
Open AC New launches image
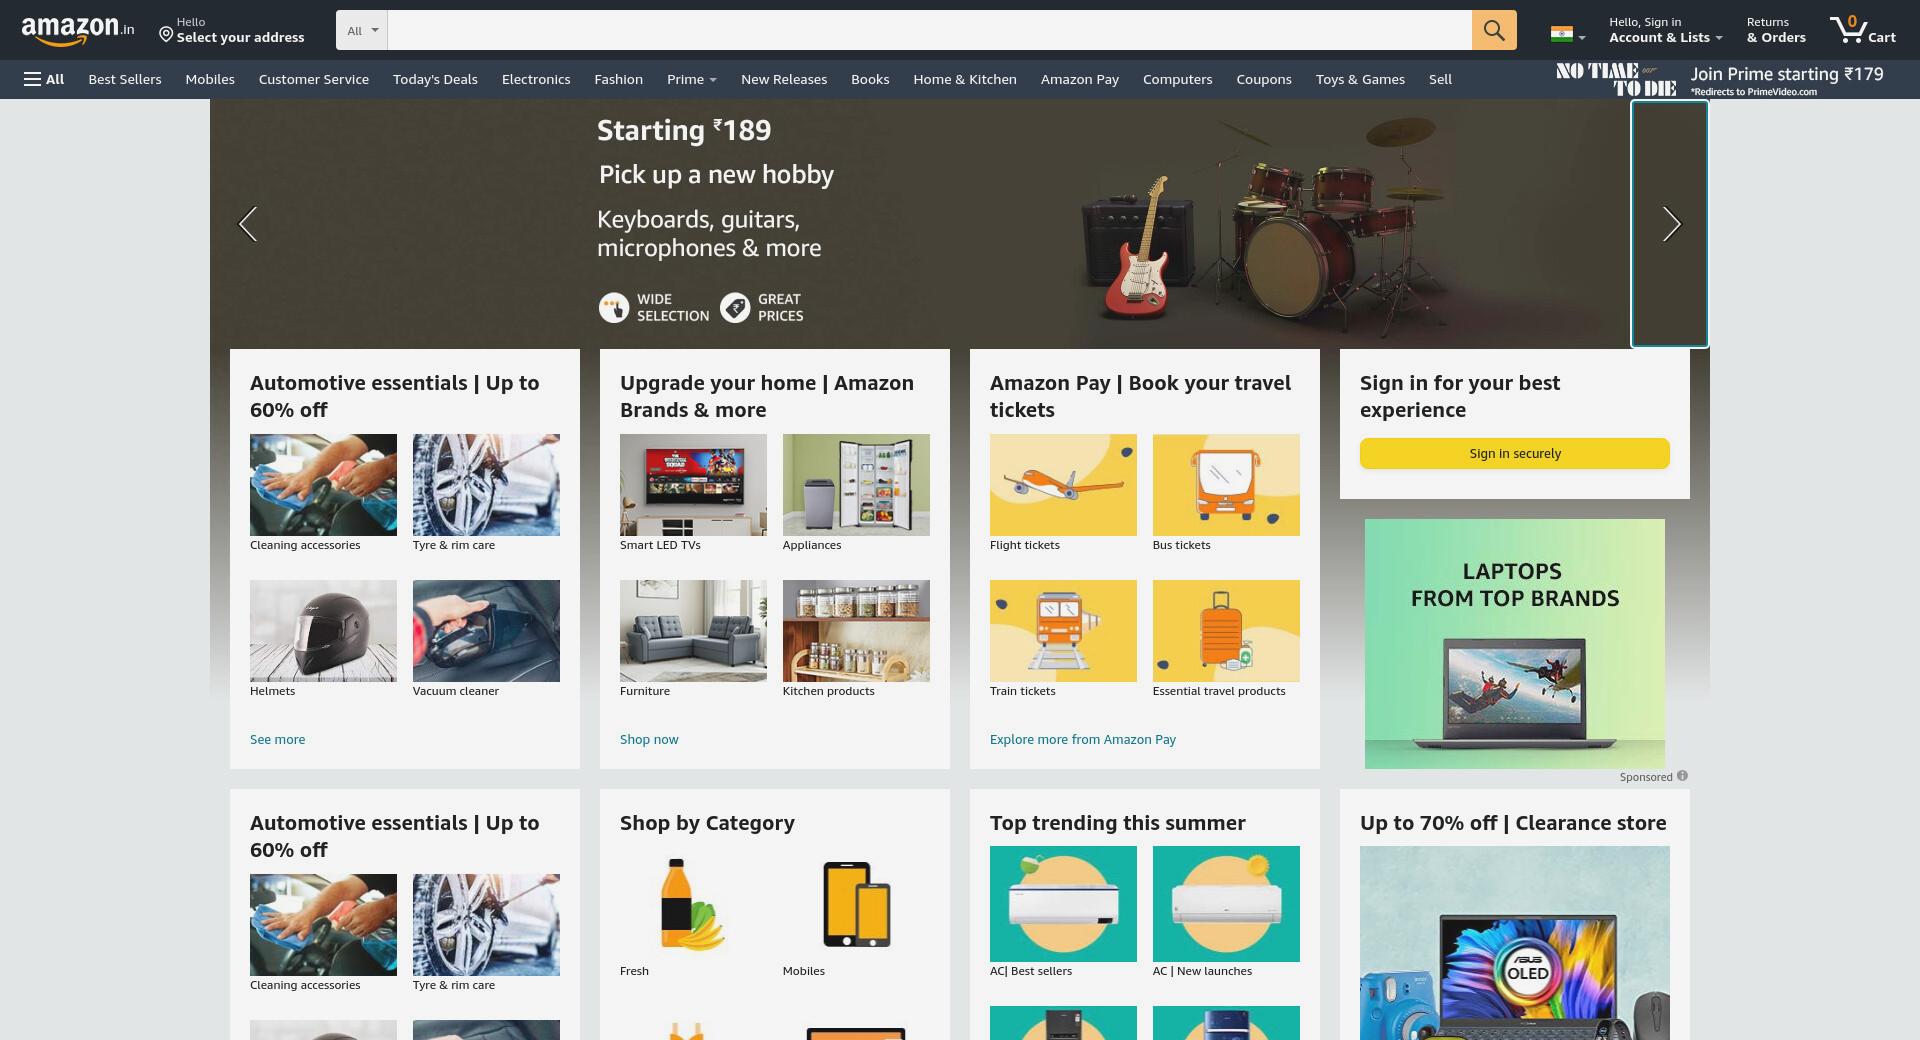(1226, 904)
